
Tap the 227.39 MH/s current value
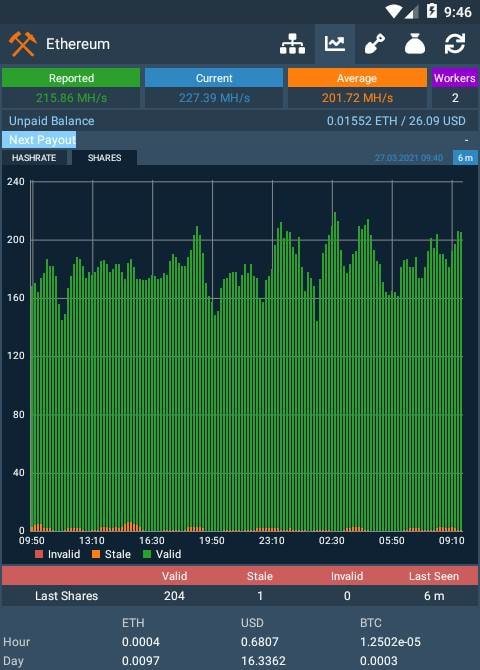tap(214, 98)
